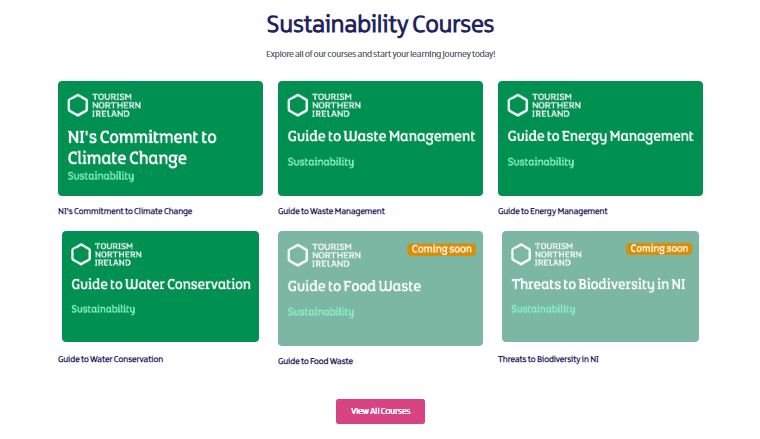Image resolution: width=760 pixels, height=439 pixels.
Task: Open the Threats to Biodiversity in NI card title
Action: tap(598, 284)
